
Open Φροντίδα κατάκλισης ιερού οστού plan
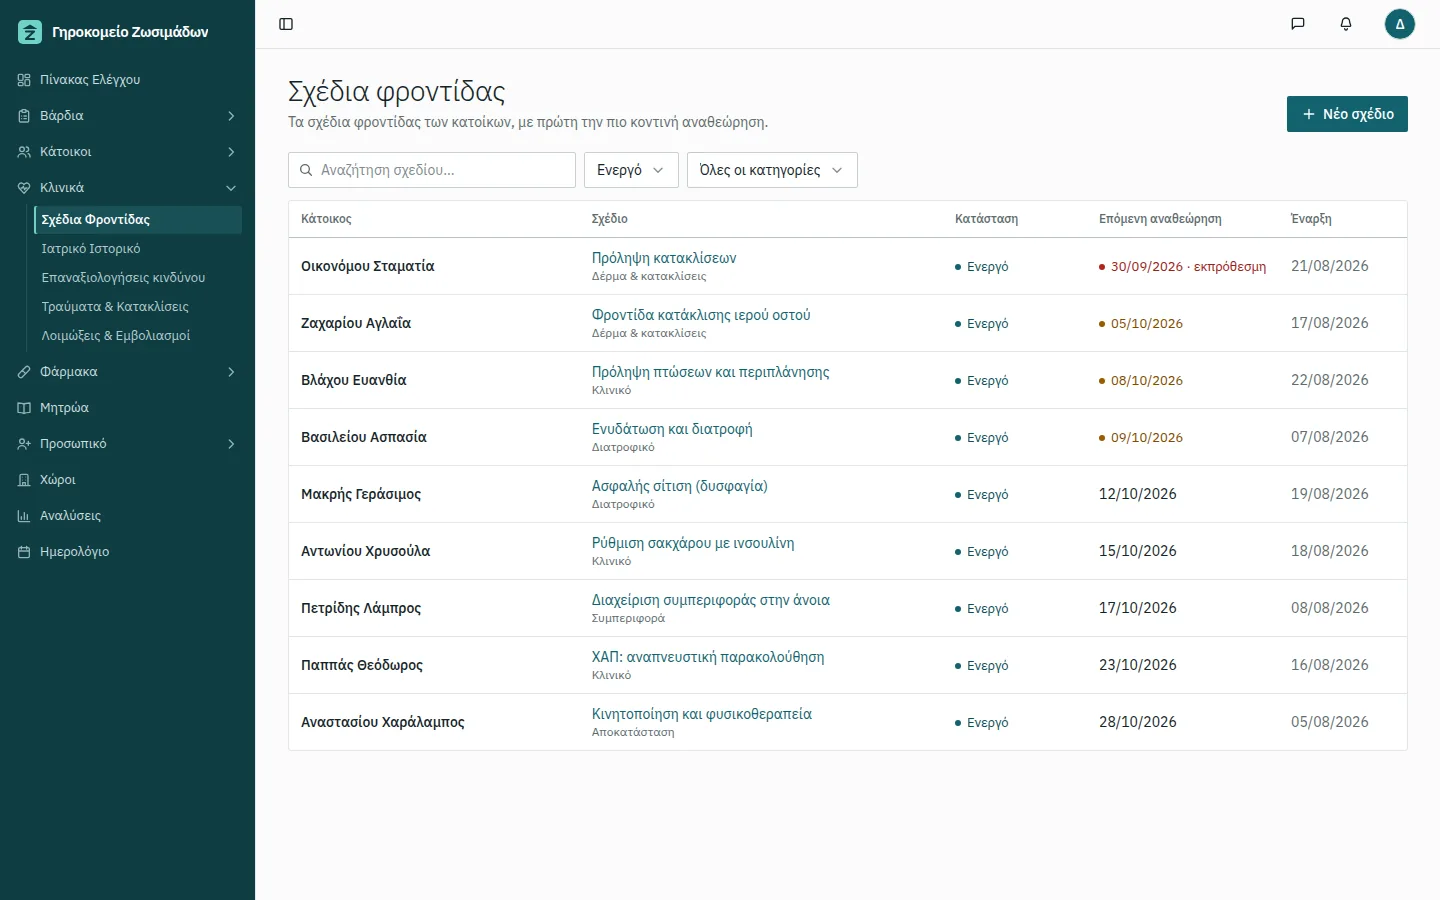[701, 315]
